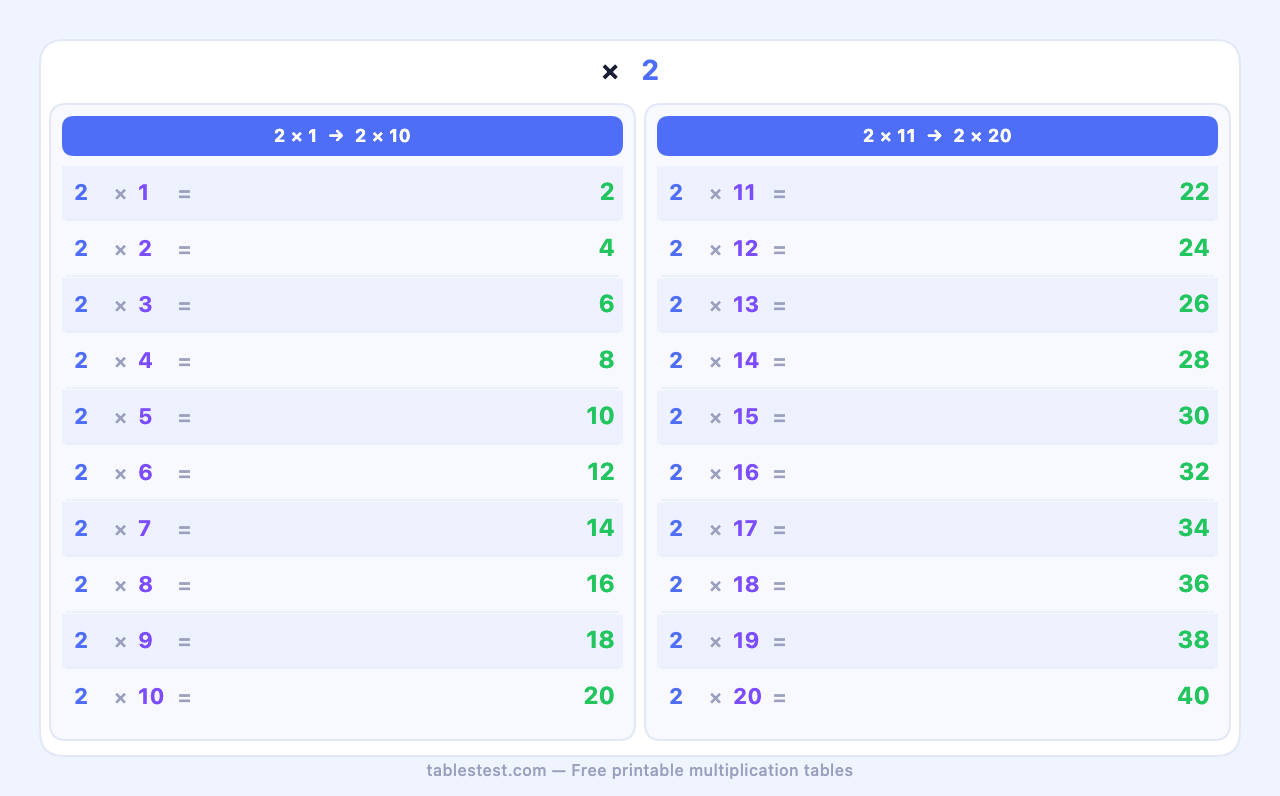Click the Free printable multiplication tables text
This screenshot has height=796, width=1280.
713,770
